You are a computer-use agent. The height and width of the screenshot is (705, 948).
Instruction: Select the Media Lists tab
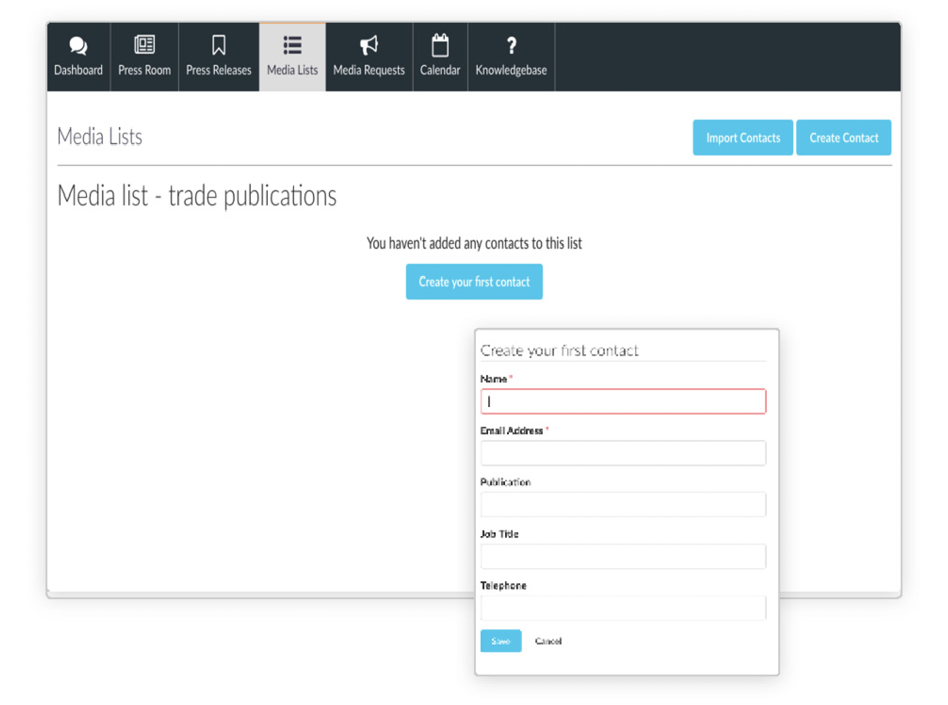coord(293,57)
